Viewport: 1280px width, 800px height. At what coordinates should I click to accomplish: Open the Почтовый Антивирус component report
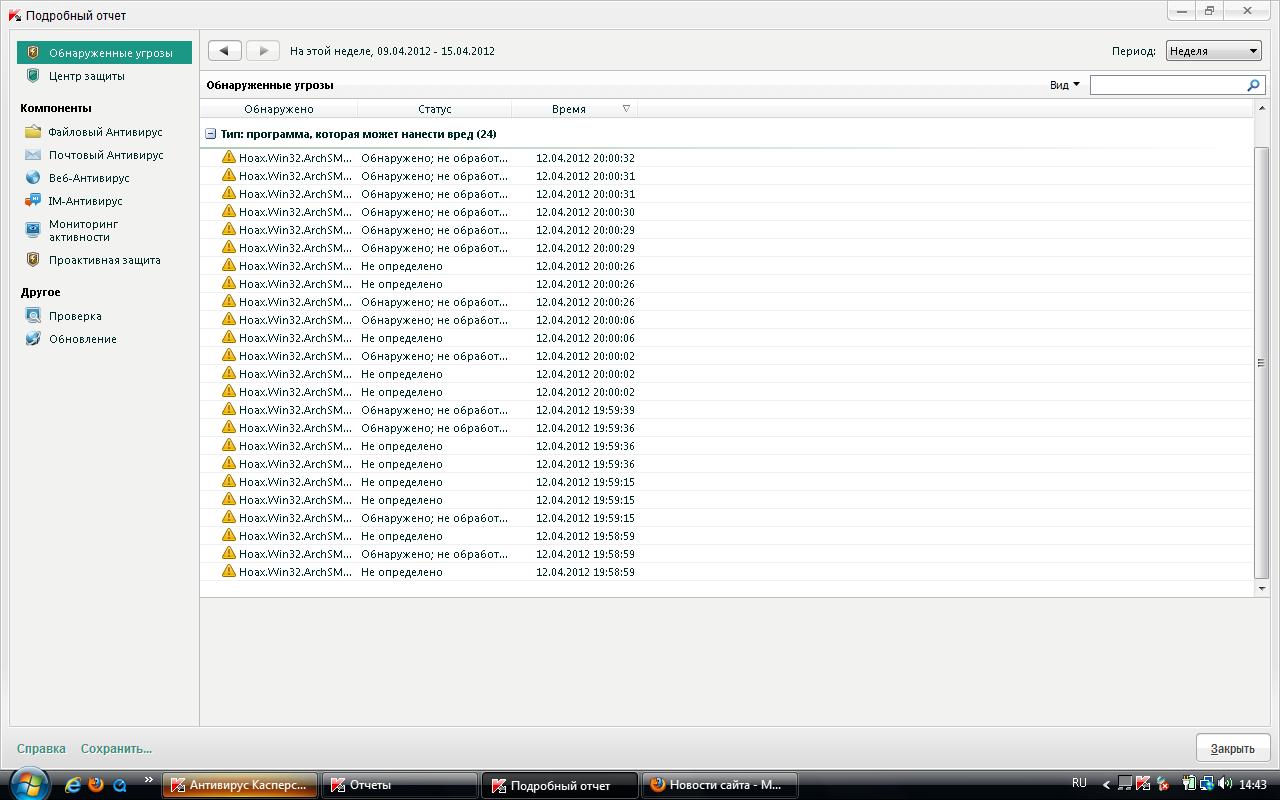tap(105, 155)
